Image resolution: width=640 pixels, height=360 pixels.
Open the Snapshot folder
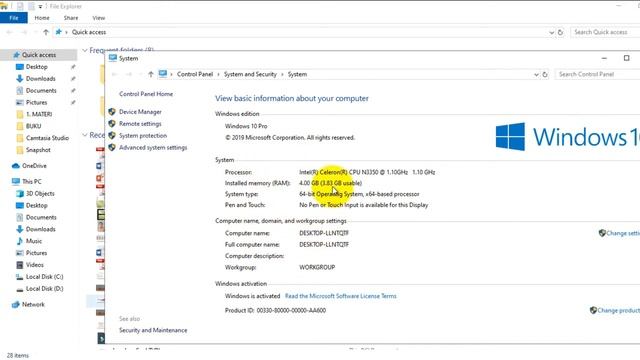[38, 150]
